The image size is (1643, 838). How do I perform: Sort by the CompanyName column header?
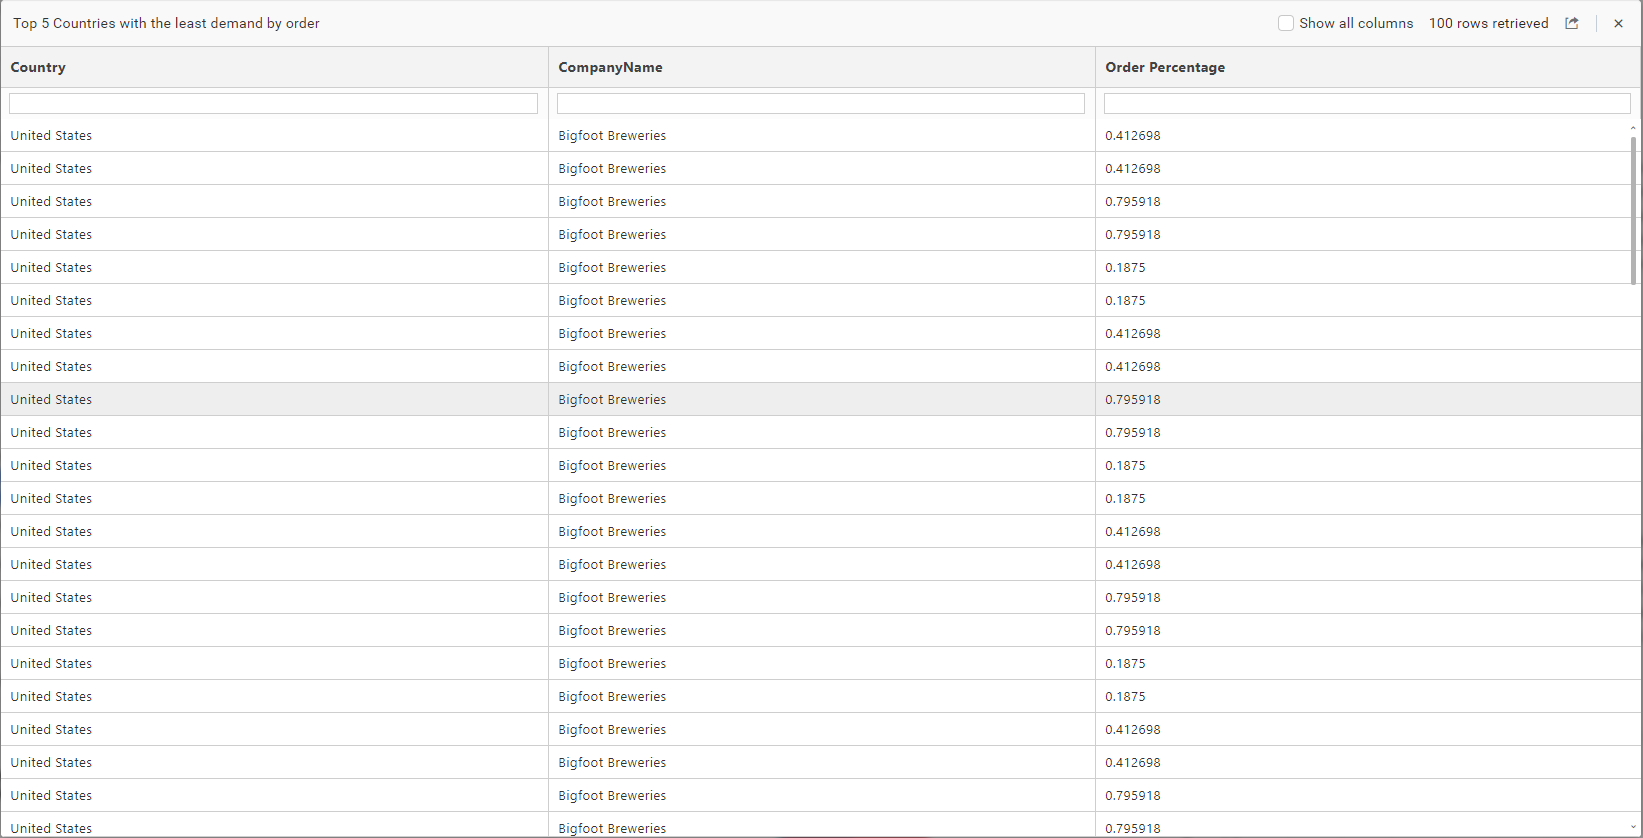click(x=610, y=67)
